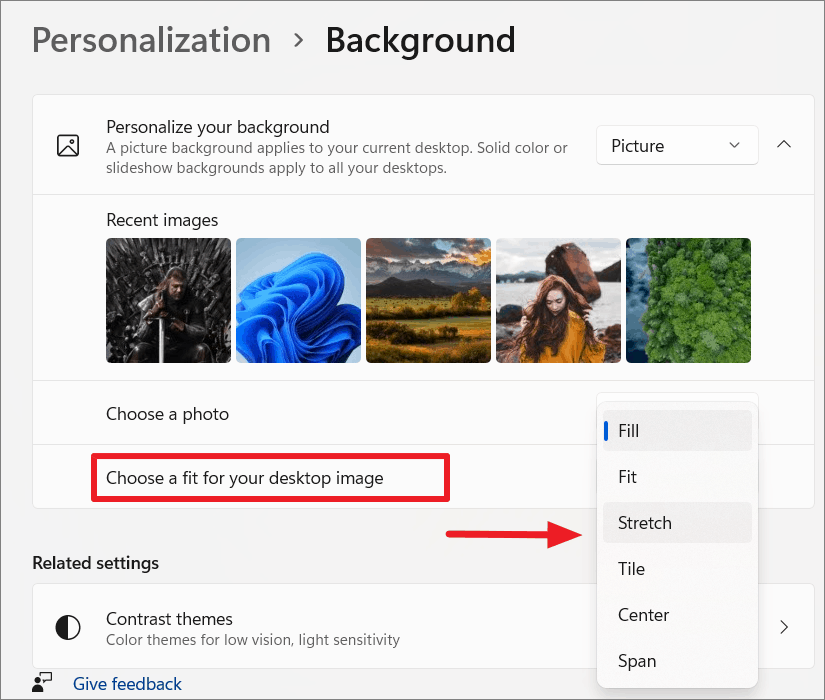Click the picture icon beside Personalize your background
Viewport: 825px width, 700px height.
pyautogui.click(x=68, y=146)
